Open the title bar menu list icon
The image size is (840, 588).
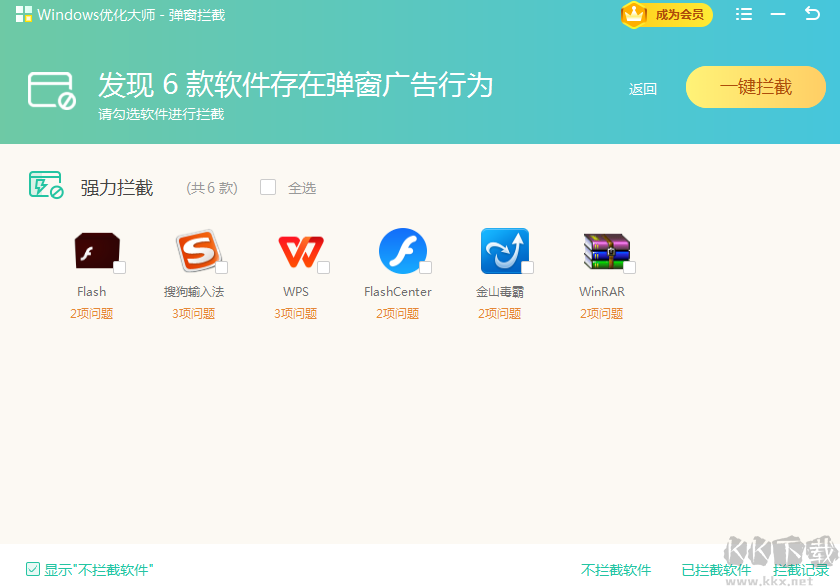coord(743,15)
